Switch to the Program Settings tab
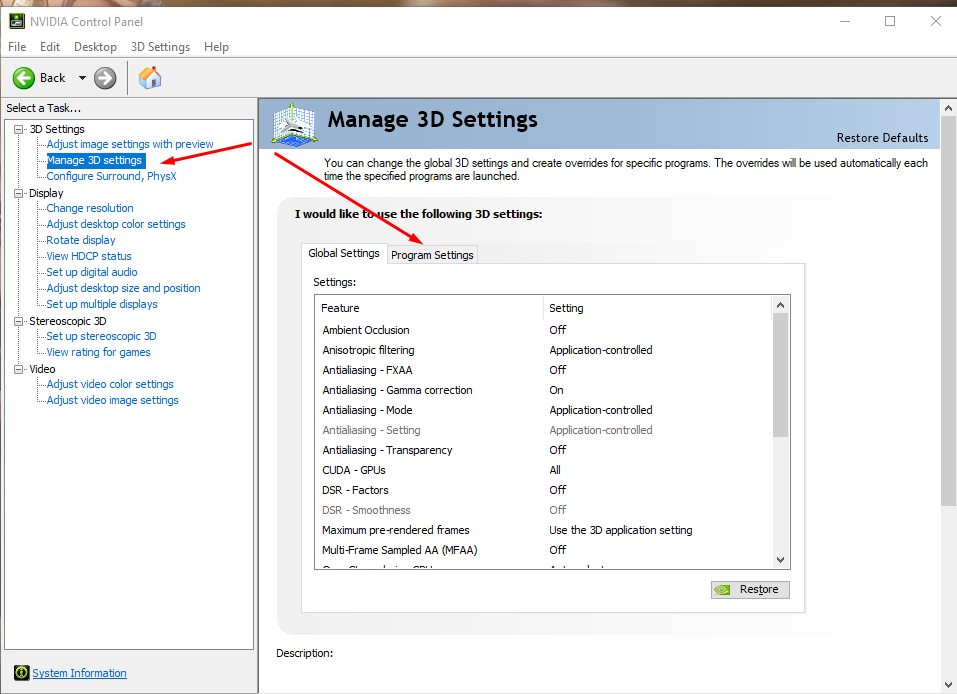957x694 pixels. click(x=432, y=255)
